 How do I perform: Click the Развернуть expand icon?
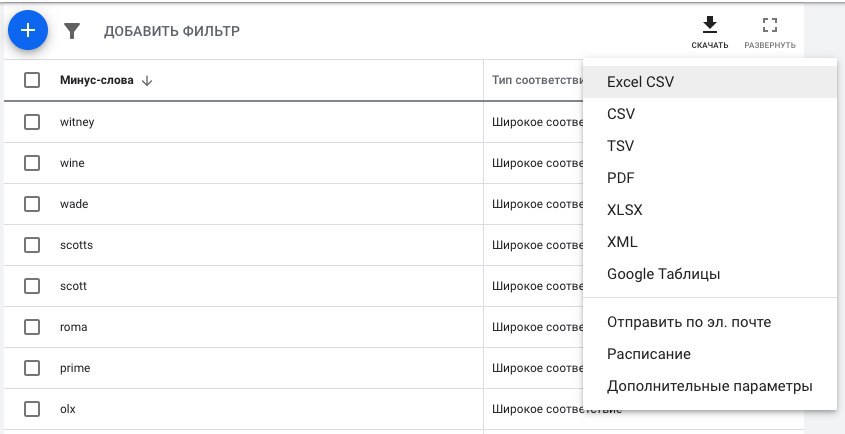pos(770,25)
